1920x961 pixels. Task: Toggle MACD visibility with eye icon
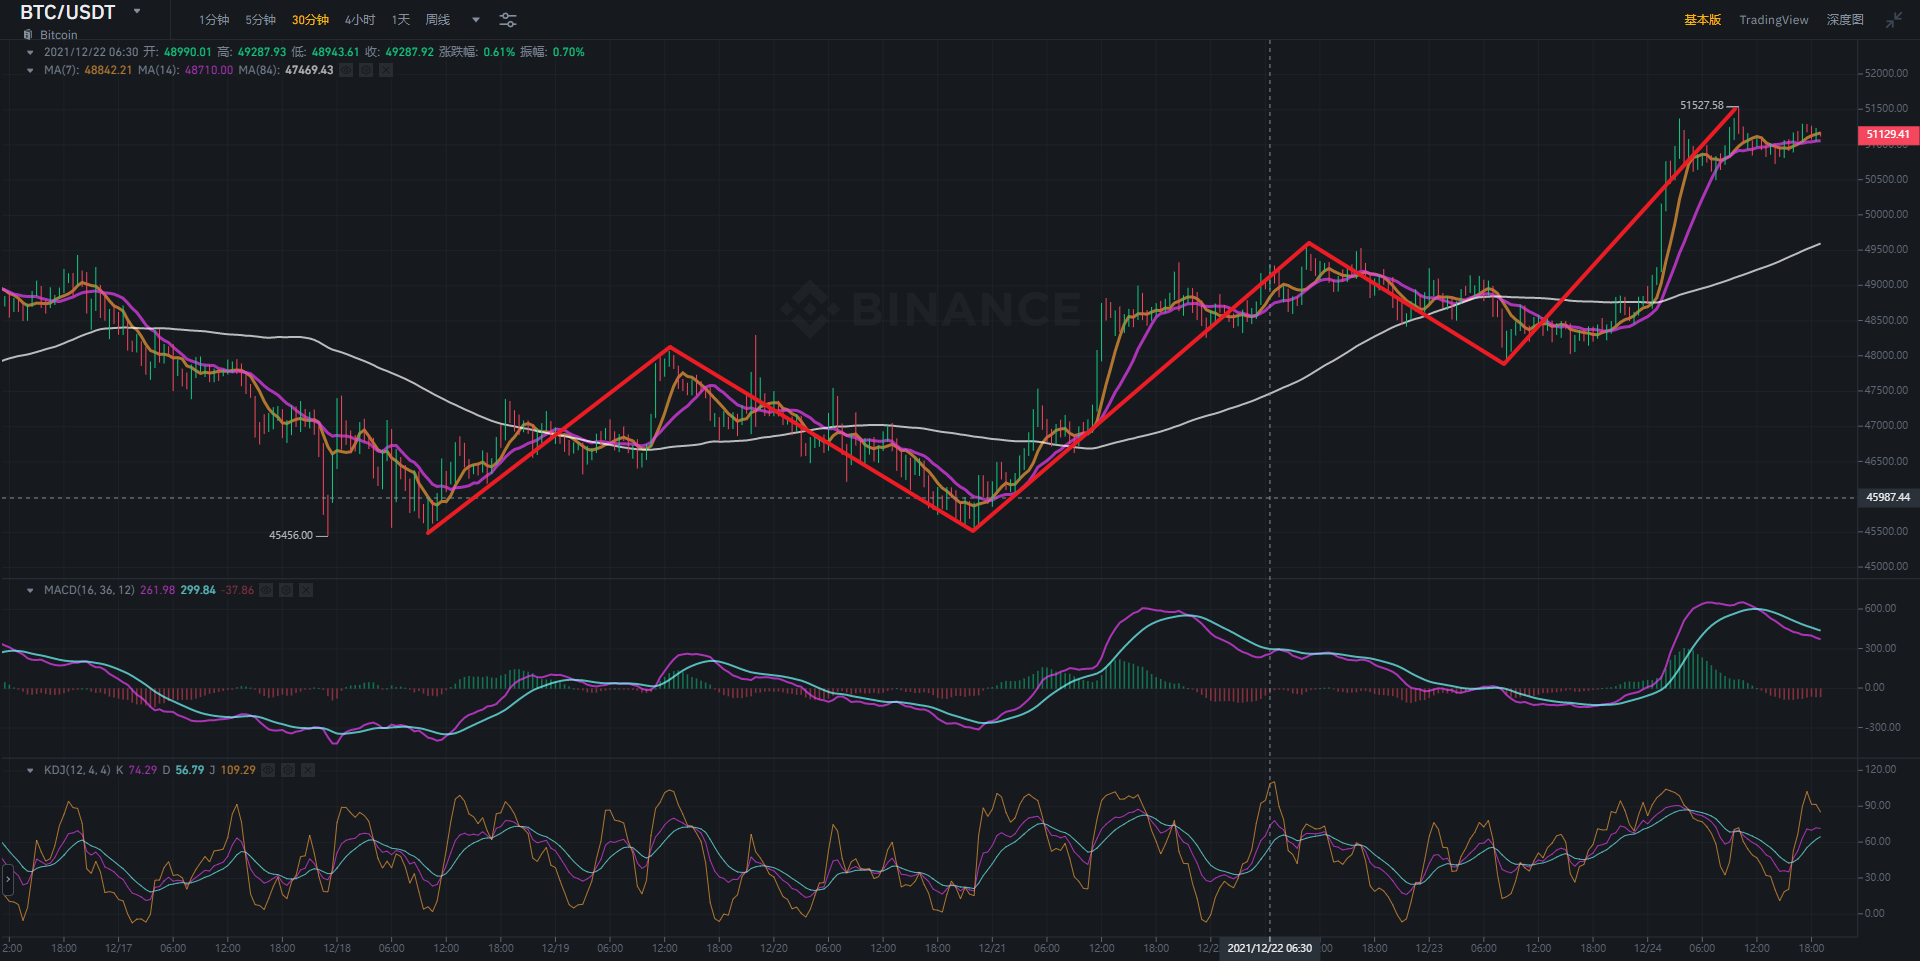[266, 590]
